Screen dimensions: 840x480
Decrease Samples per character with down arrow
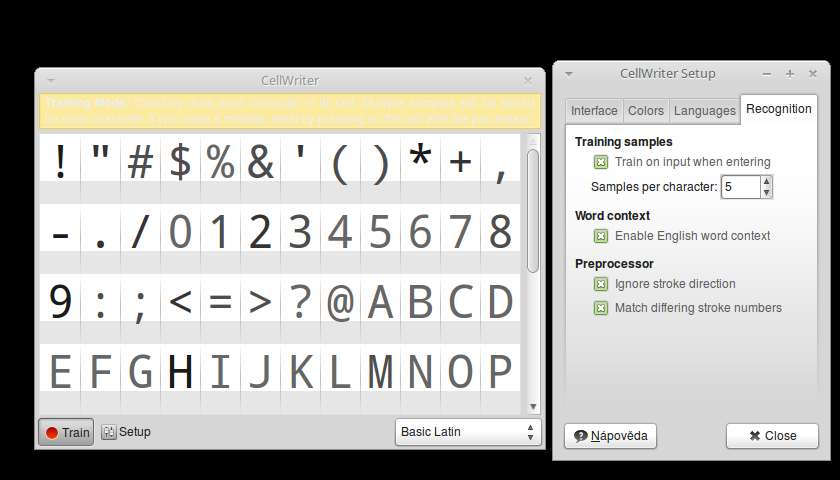[x=767, y=192]
